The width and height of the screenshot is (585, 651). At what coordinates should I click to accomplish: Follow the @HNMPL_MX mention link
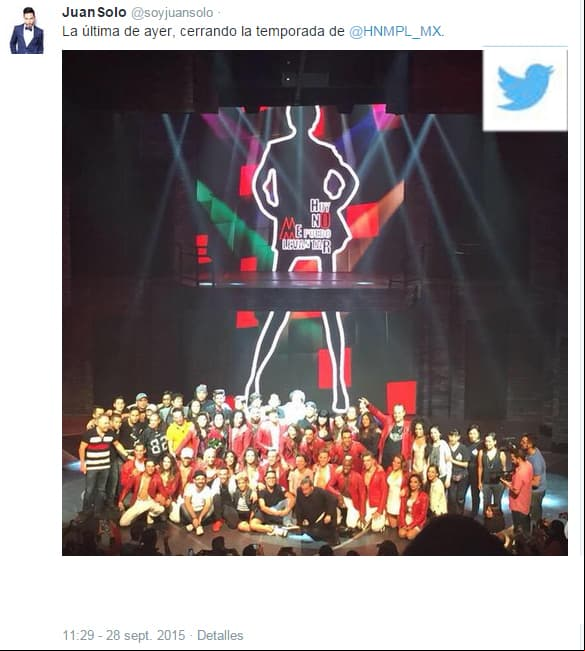click(x=396, y=32)
